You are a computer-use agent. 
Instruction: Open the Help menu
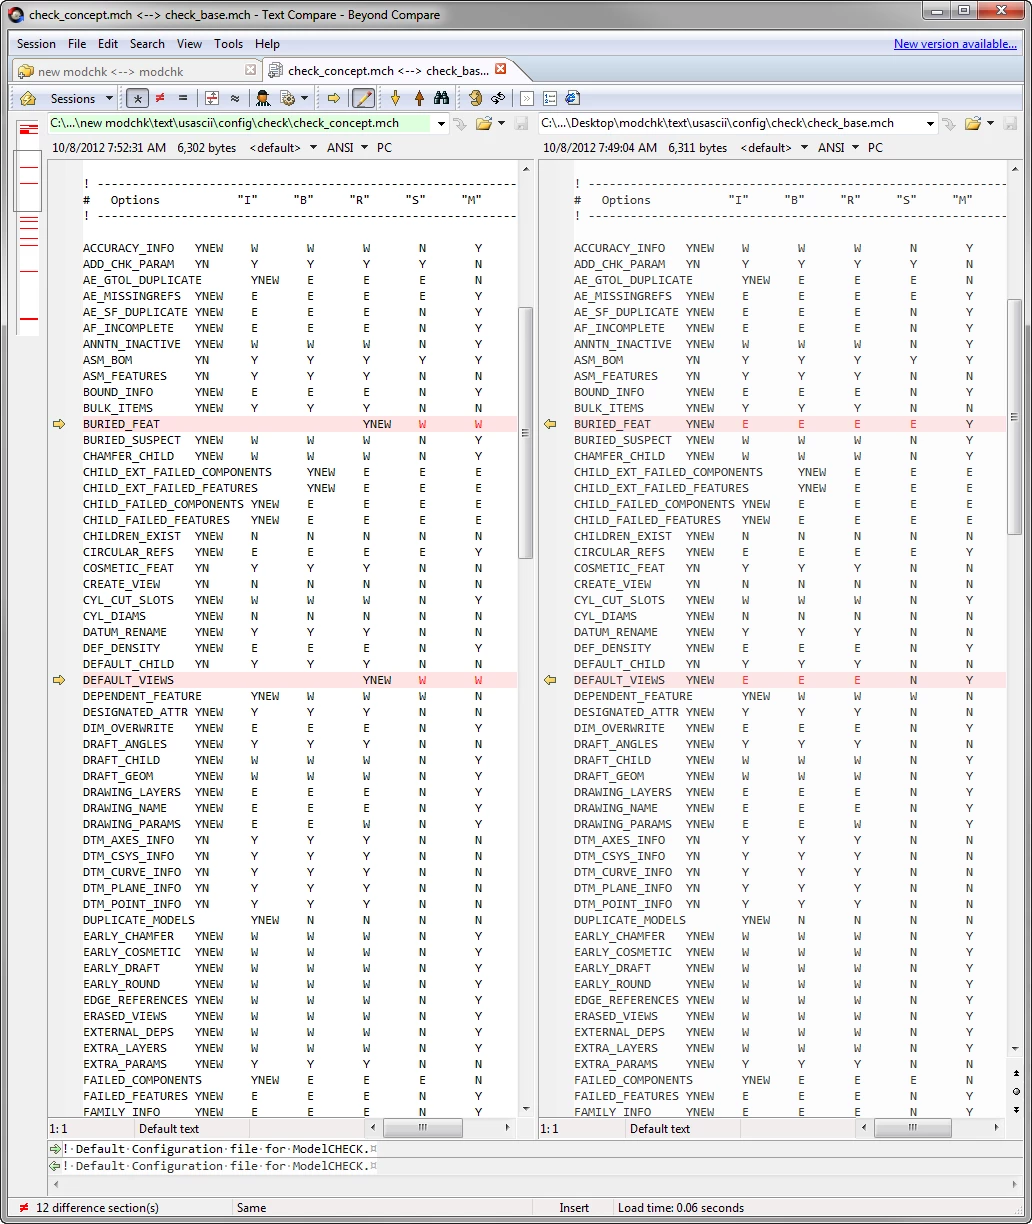pyautogui.click(x=267, y=44)
